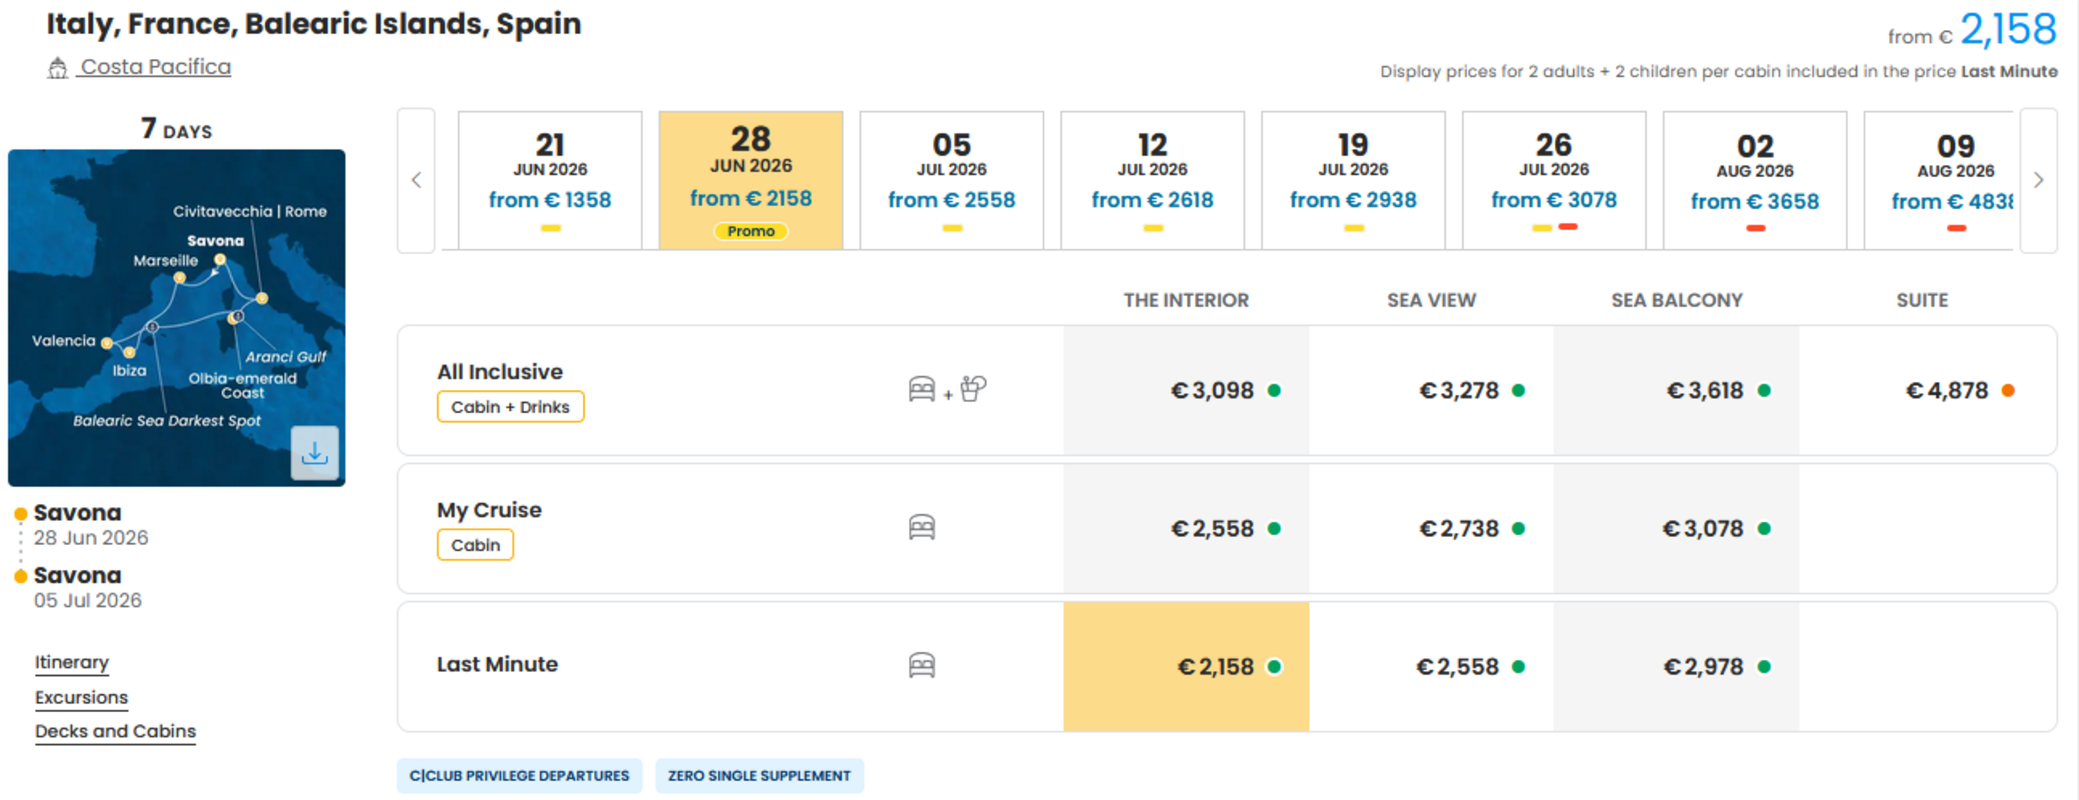Choose All Inclusive Sea Balcony at €3,618
Image resolution: width=2079 pixels, height=800 pixels.
pyautogui.click(x=1676, y=390)
